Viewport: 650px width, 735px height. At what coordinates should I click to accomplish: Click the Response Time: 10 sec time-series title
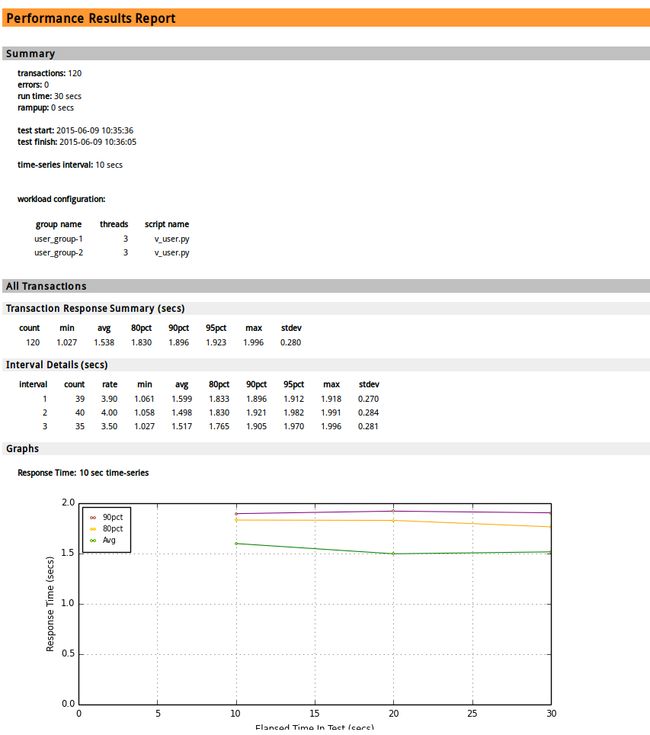(x=83, y=473)
